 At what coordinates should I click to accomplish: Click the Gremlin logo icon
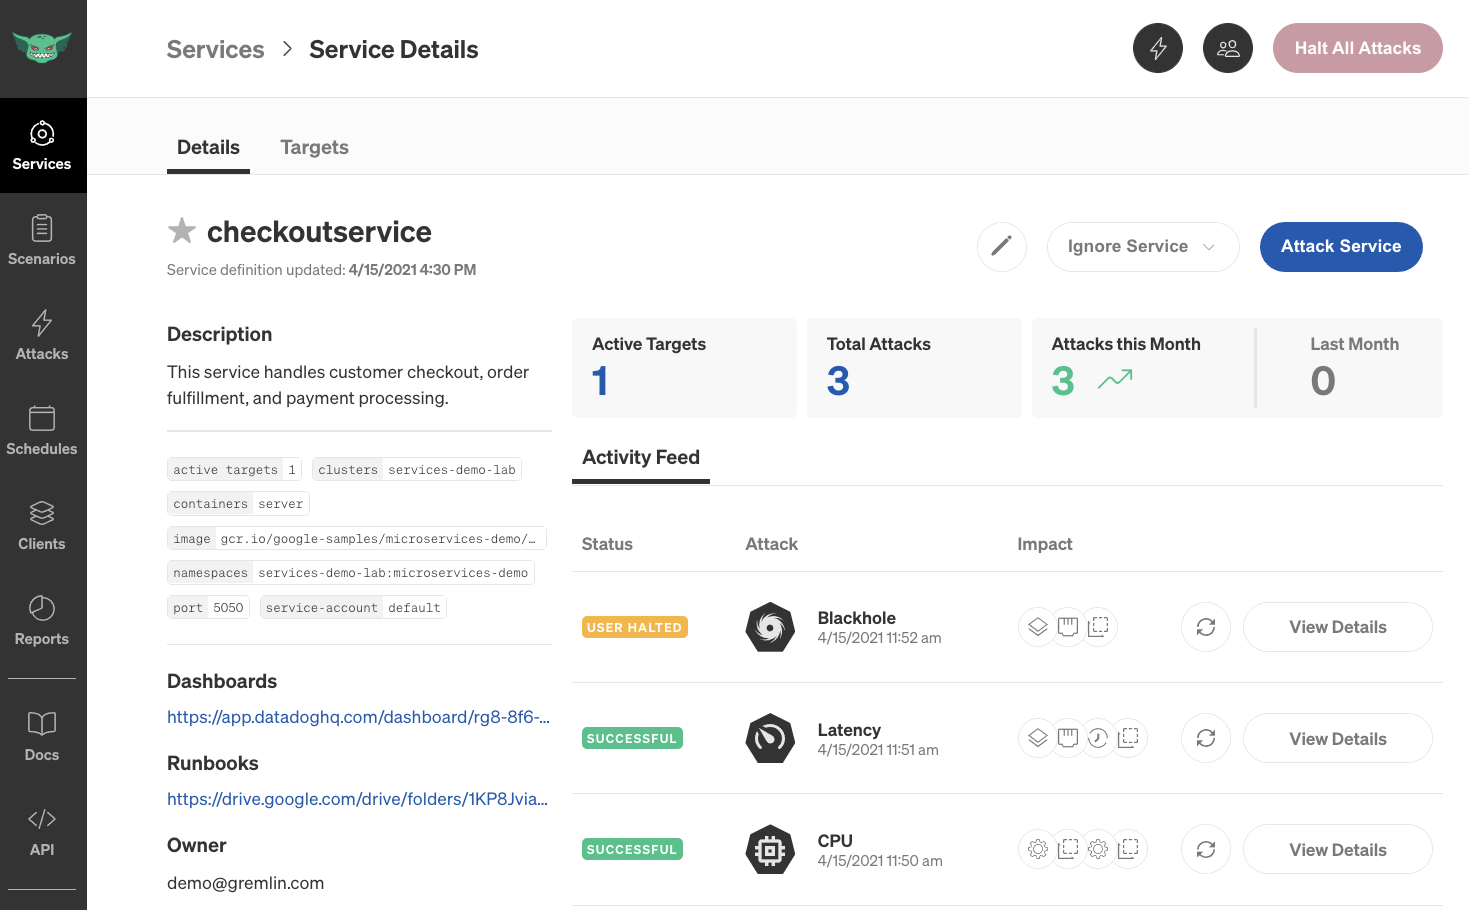[42, 47]
